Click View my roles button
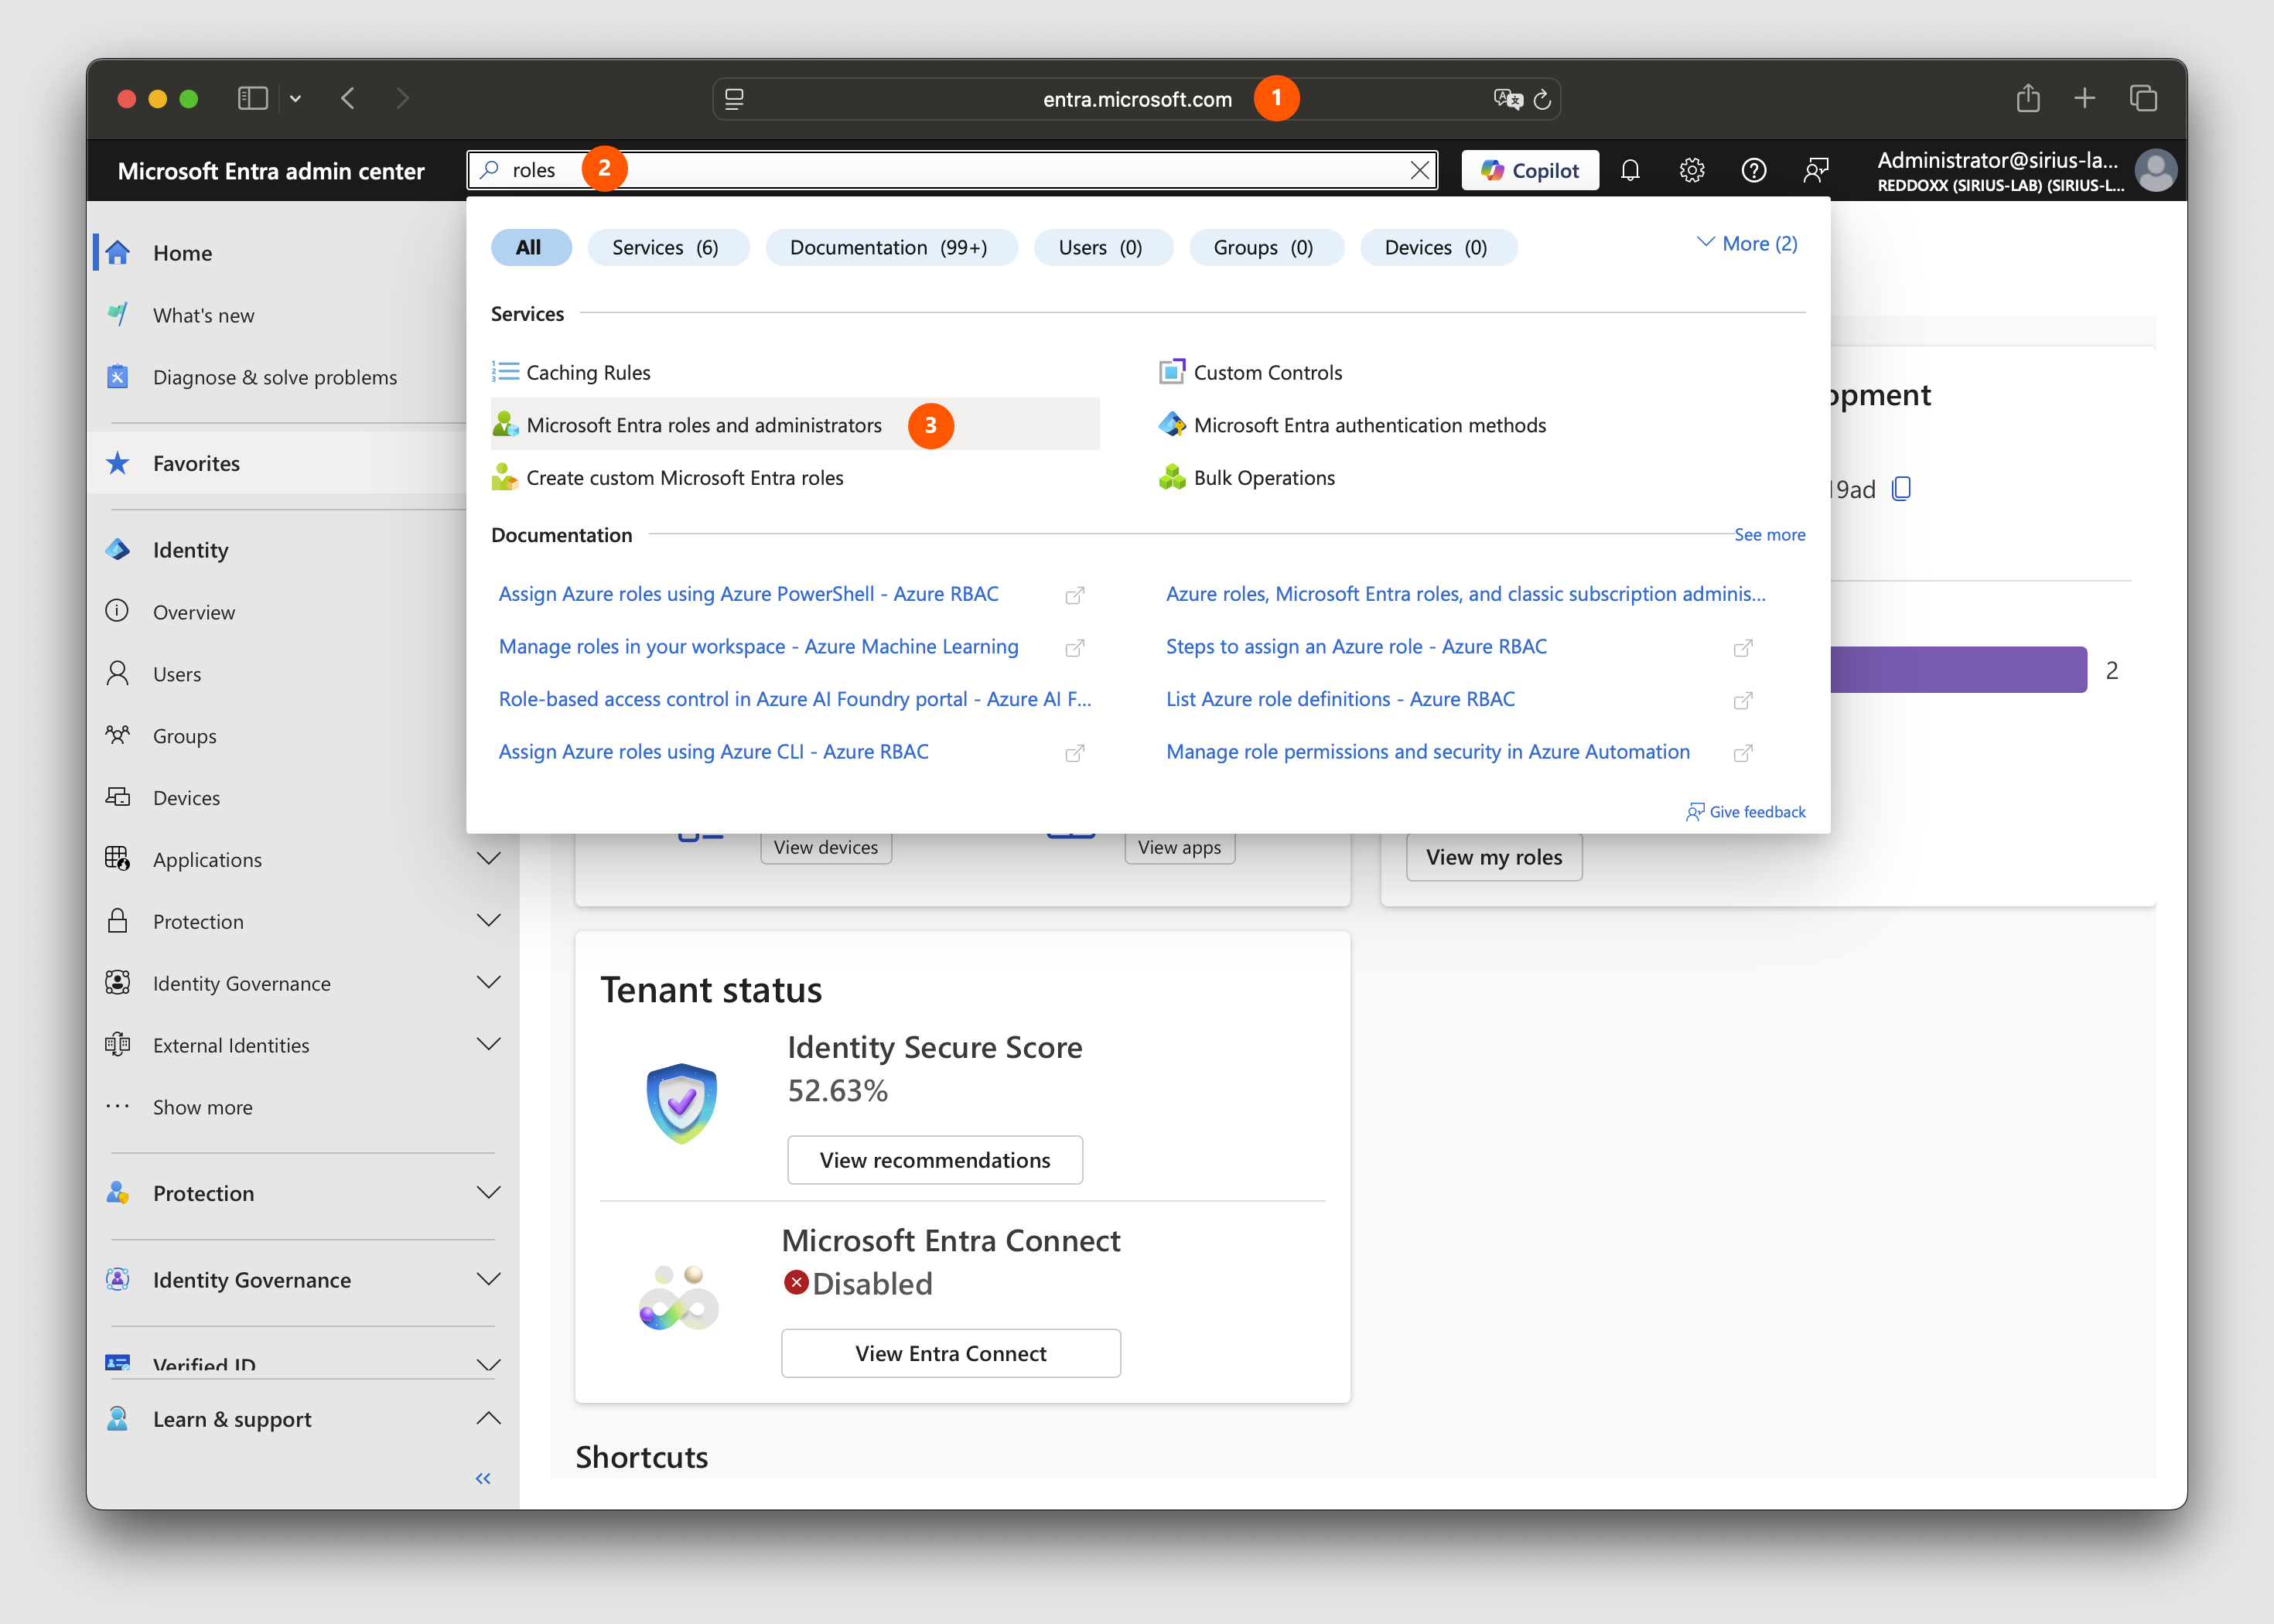The image size is (2274, 1624). click(1493, 857)
